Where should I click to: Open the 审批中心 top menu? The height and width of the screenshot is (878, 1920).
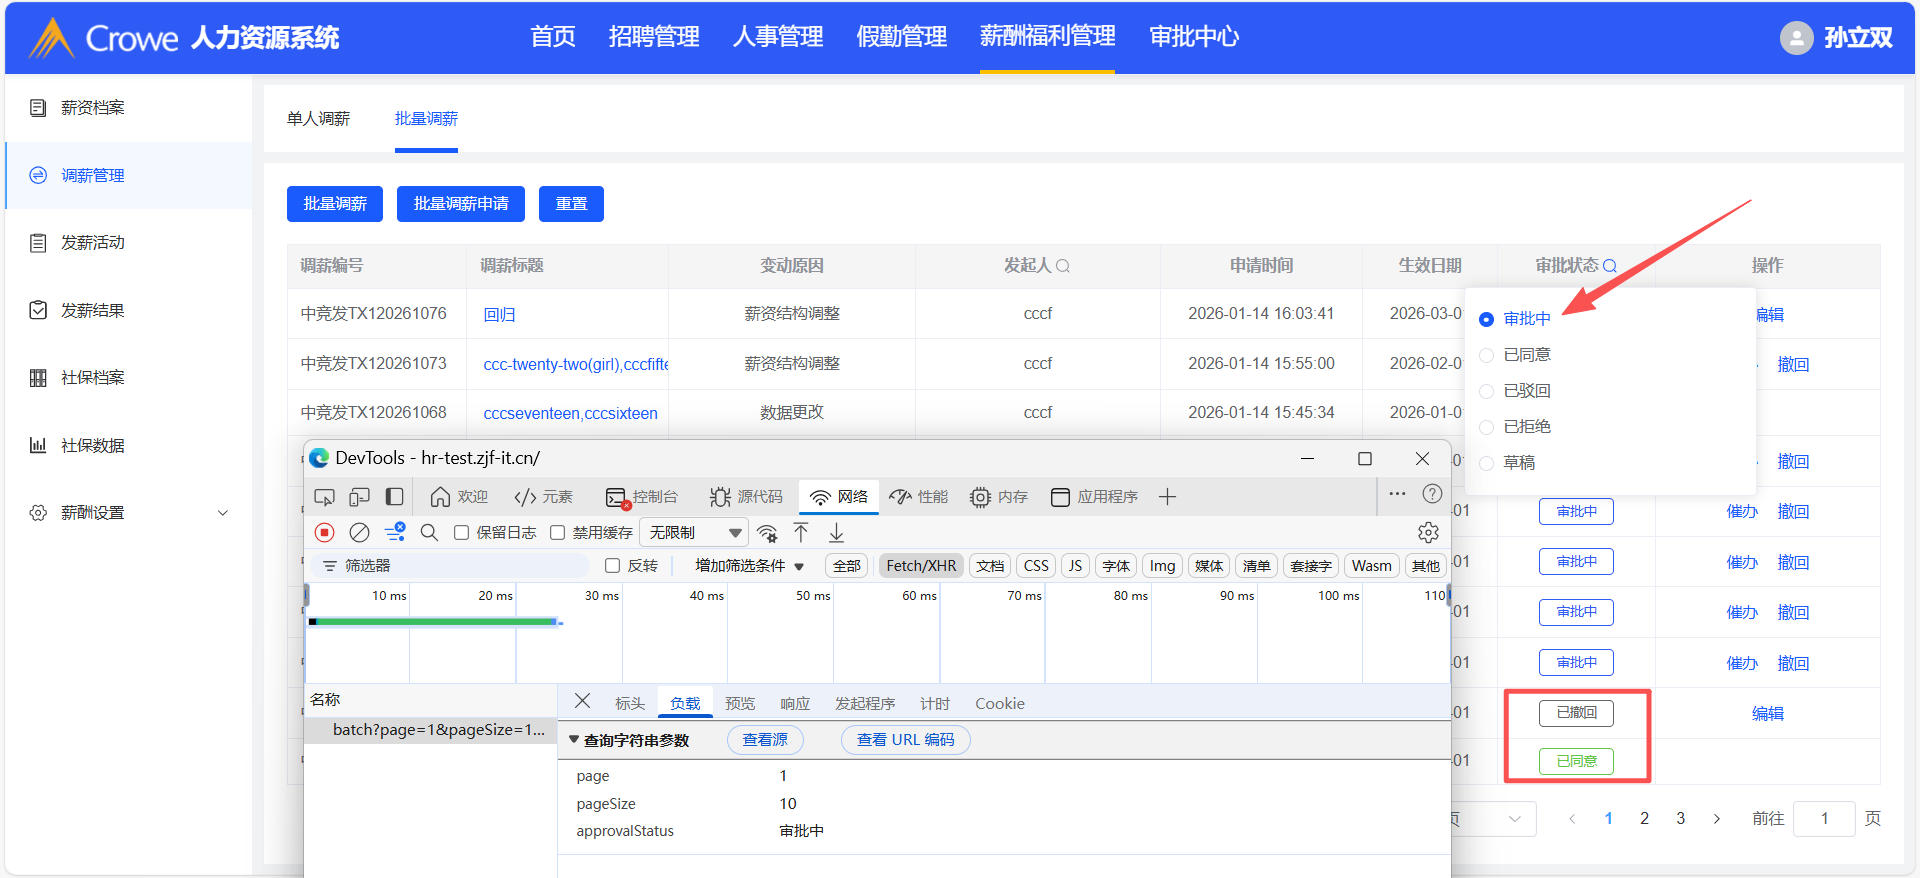click(x=1194, y=37)
